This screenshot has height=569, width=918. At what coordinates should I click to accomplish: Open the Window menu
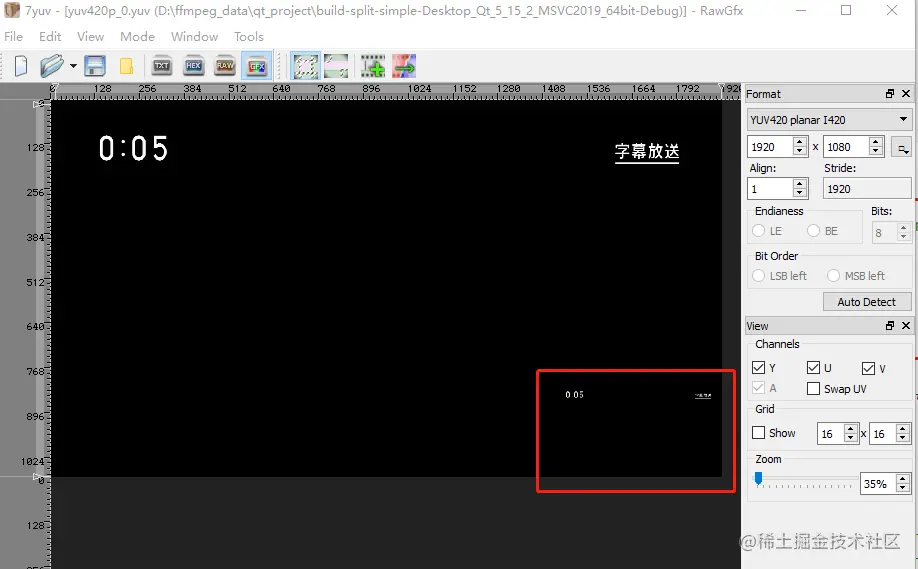pyautogui.click(x=194, y=36)
